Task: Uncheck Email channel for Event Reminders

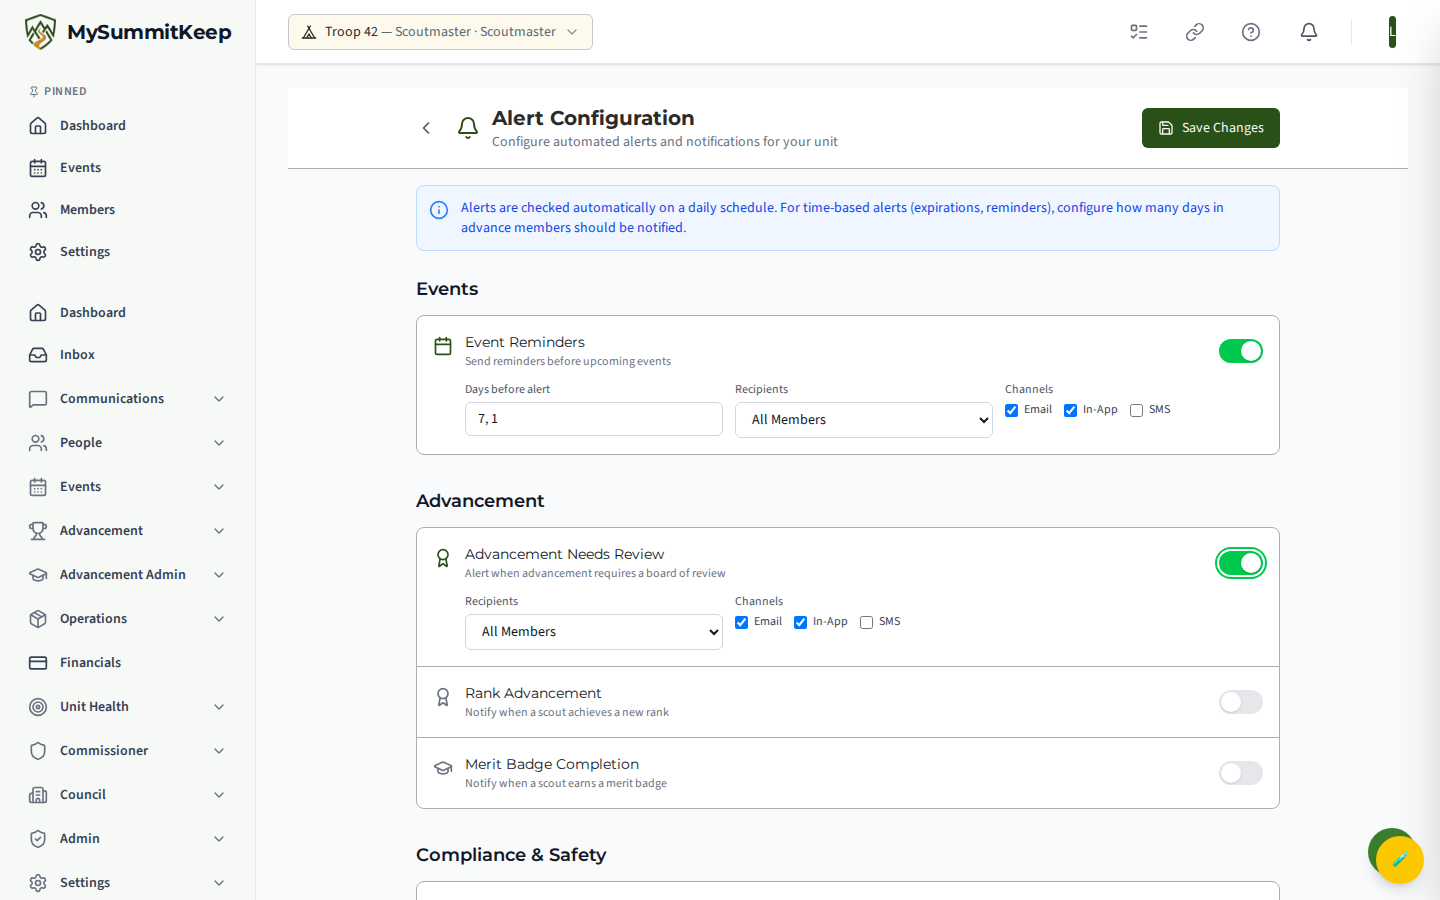Action: (1012, 410)
